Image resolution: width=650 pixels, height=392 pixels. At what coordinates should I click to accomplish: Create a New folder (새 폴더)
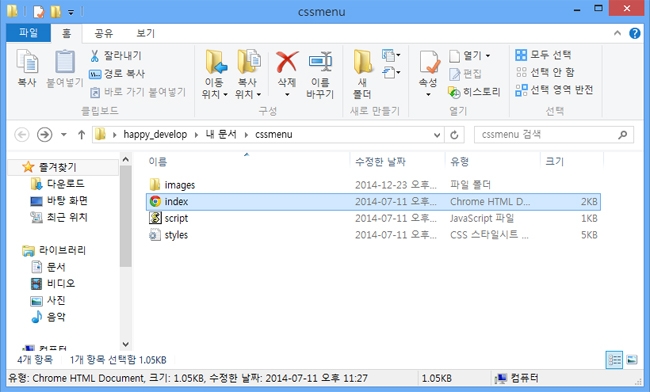pos(362,74)
